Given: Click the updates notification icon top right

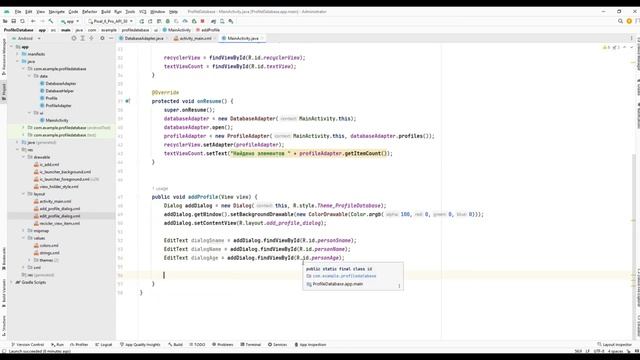Looking at the screenshot, I should (x=629, y=21).
